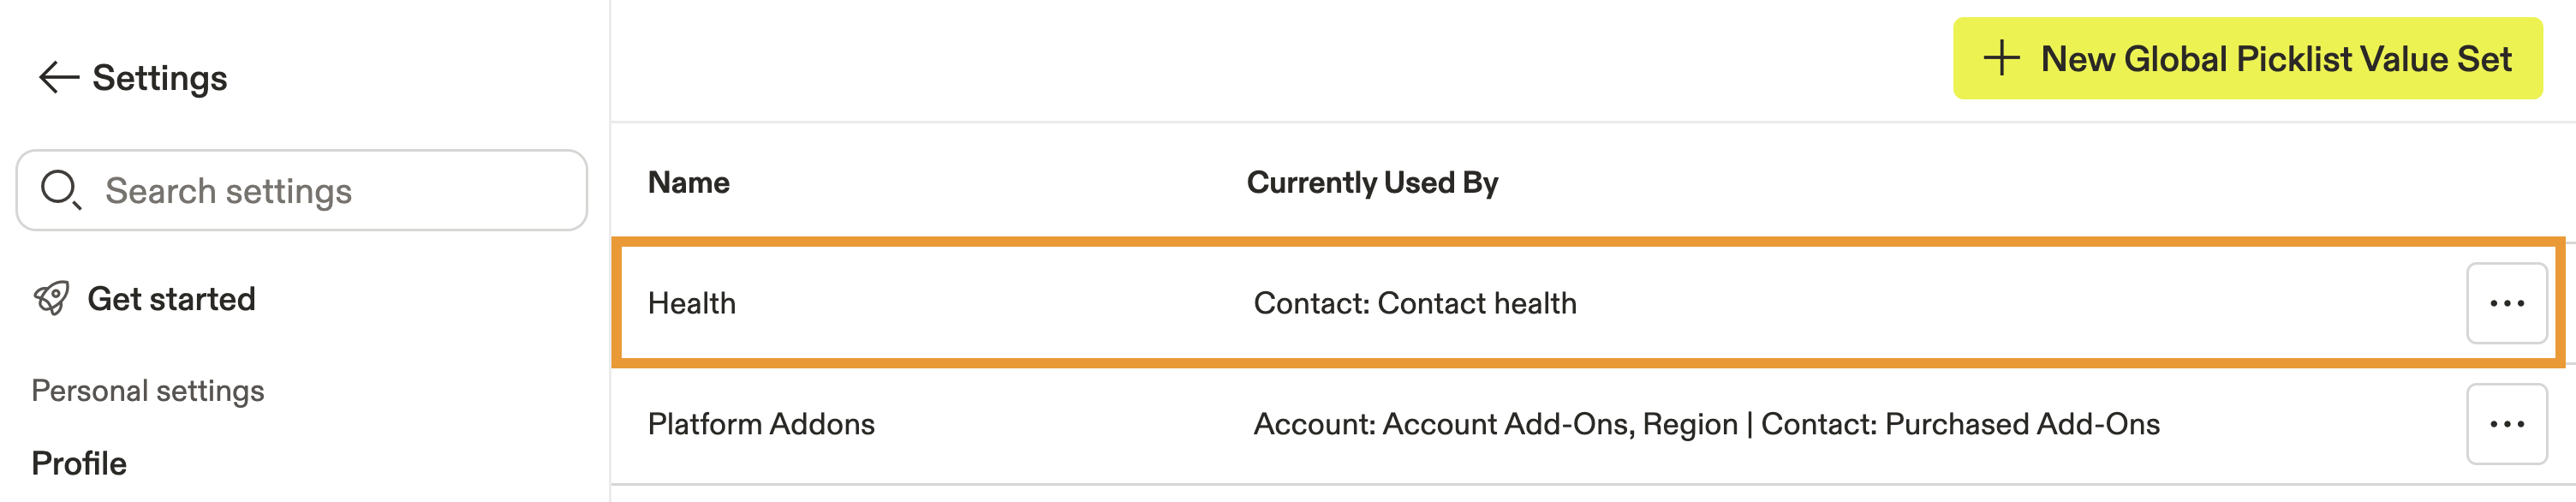The width and height of the screenshot is (2576, 502).
Task: Select the Health picklist name
Action: coord(691,304)
